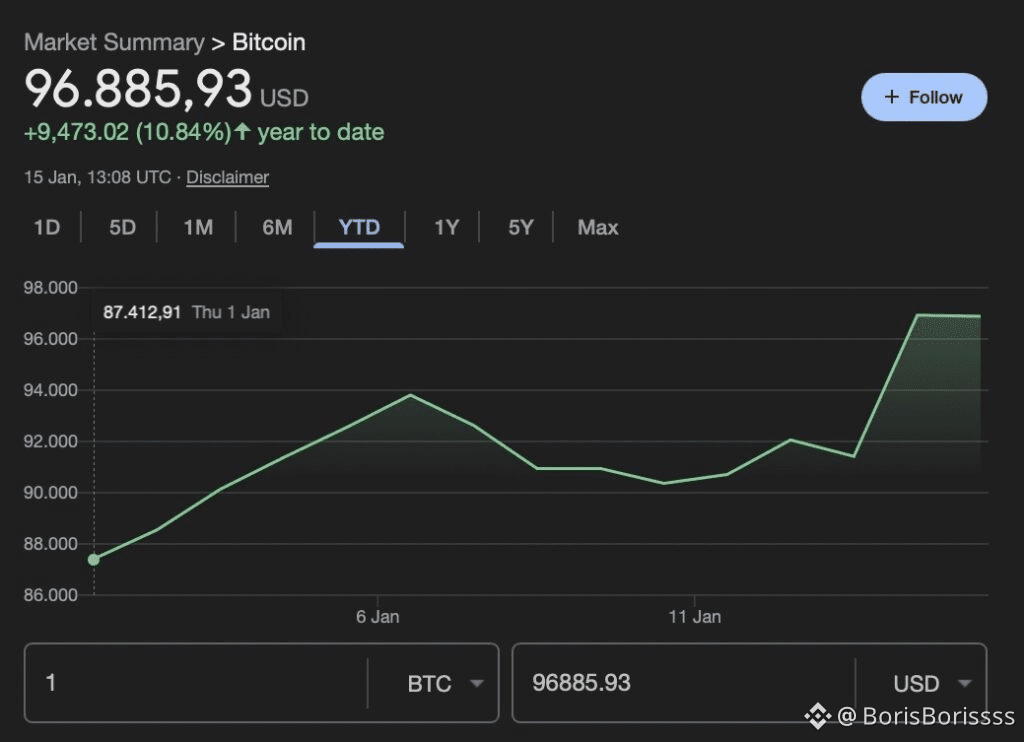
Task: Click the BTC amount input field
Action: (x=195, y=683)
